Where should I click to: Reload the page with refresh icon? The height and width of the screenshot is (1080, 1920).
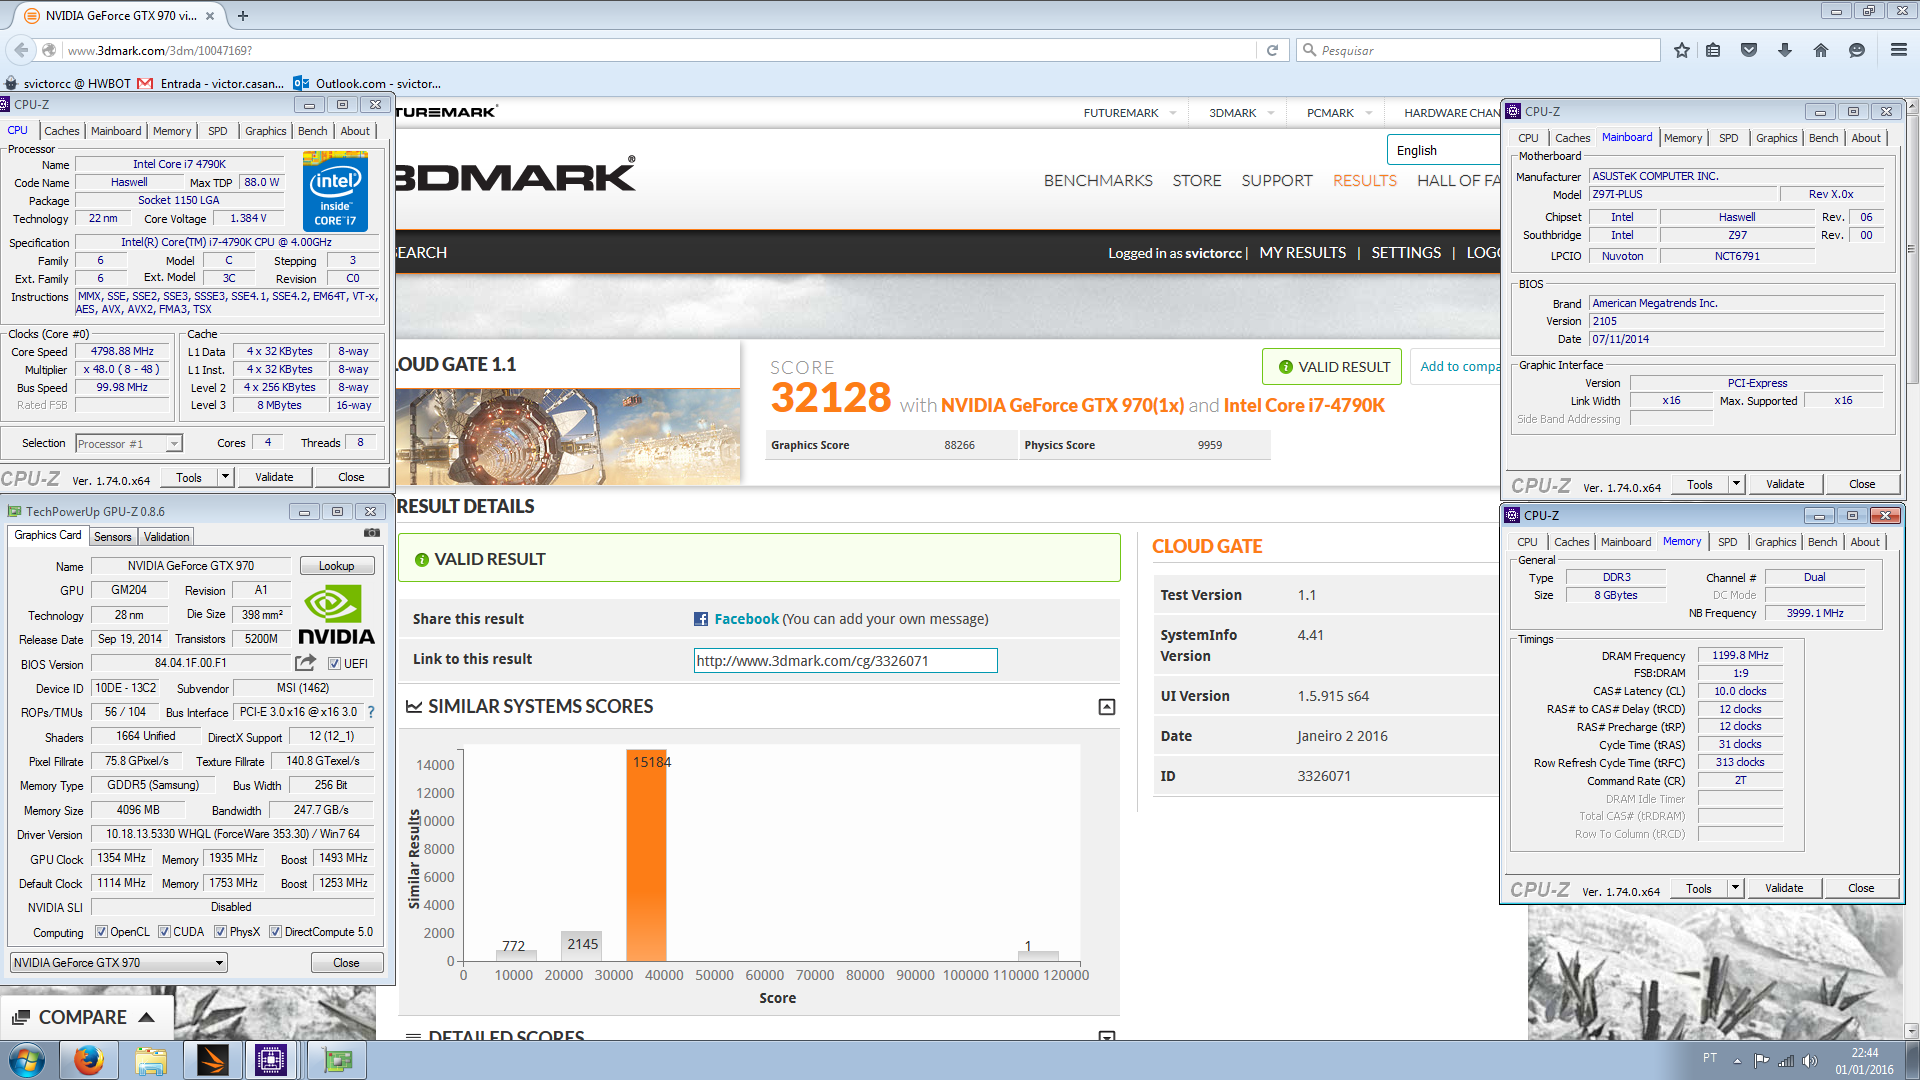point(1272,50)
